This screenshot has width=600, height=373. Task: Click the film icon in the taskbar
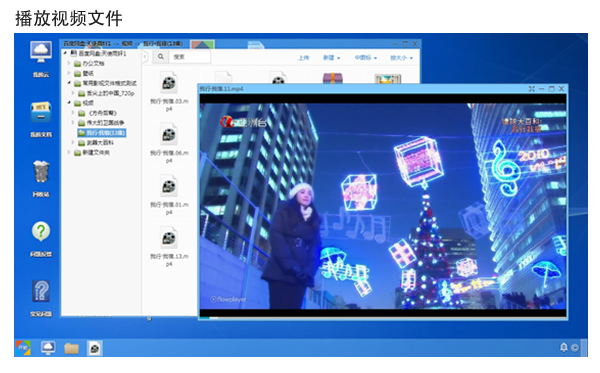(x=94, y=348)
